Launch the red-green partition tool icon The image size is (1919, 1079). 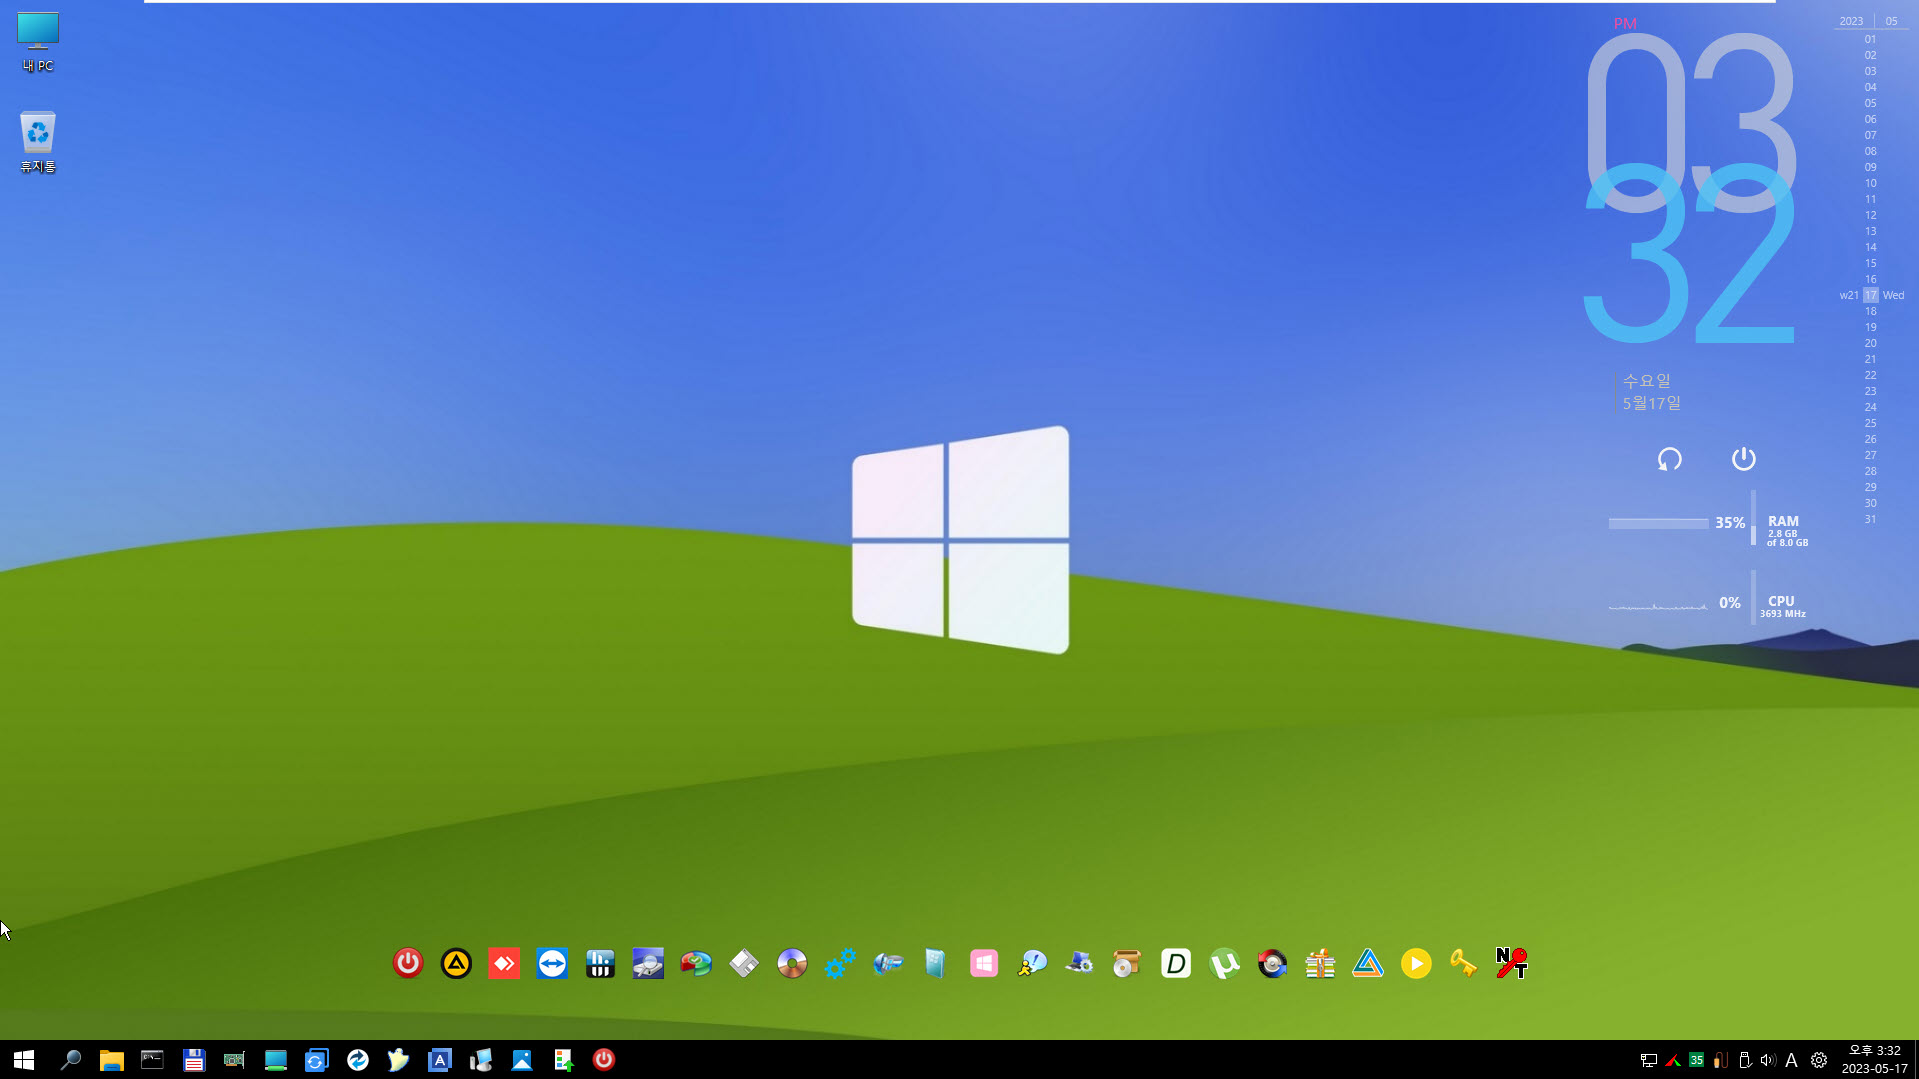696,963
